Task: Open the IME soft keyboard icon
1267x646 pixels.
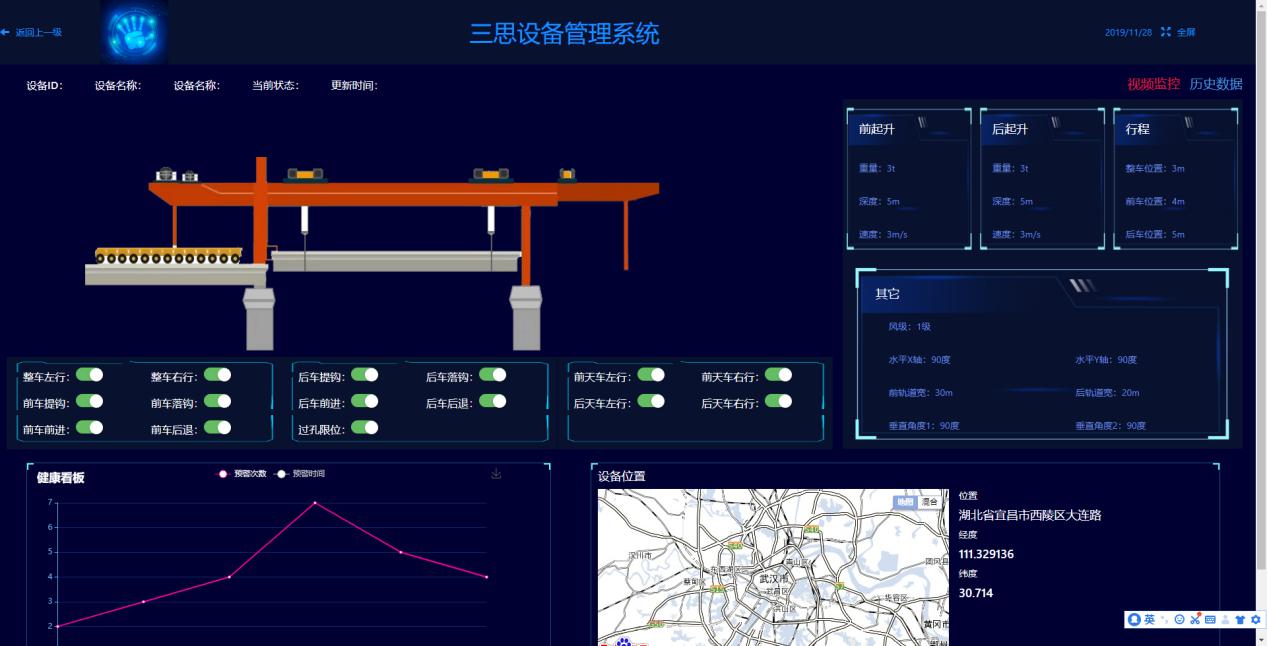Action: (1210, 620)
